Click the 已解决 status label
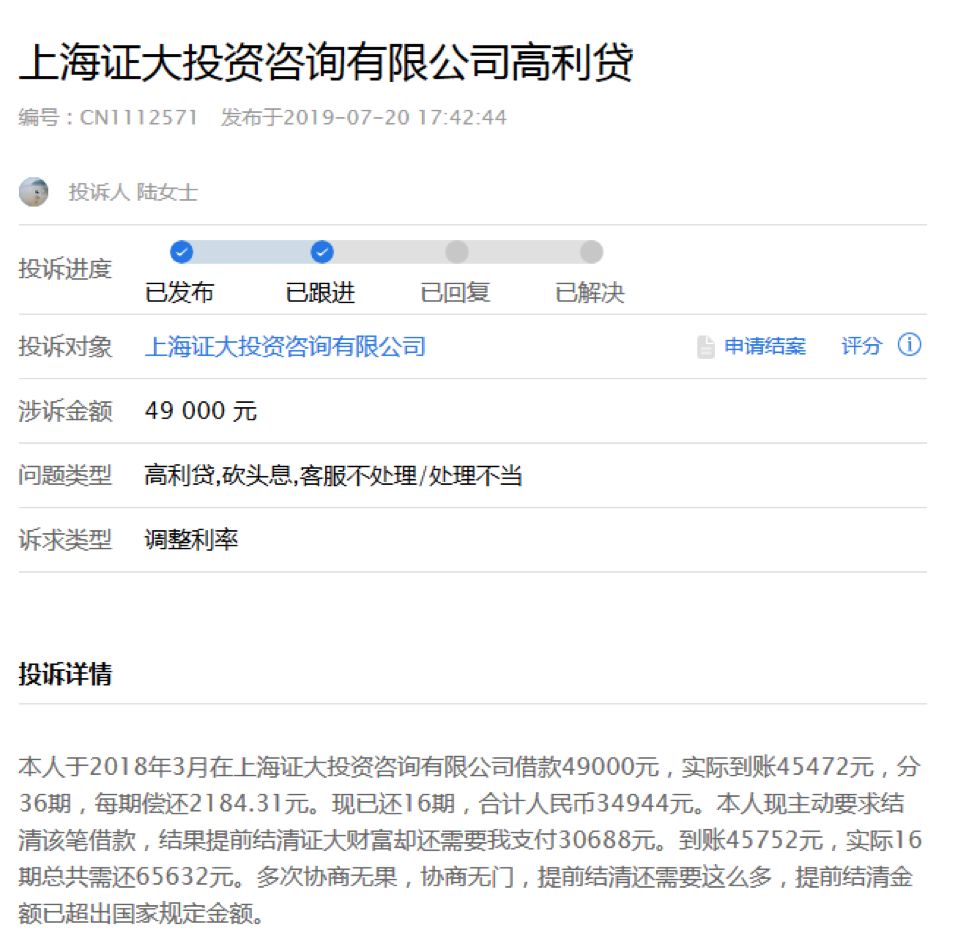 point(589,292)
